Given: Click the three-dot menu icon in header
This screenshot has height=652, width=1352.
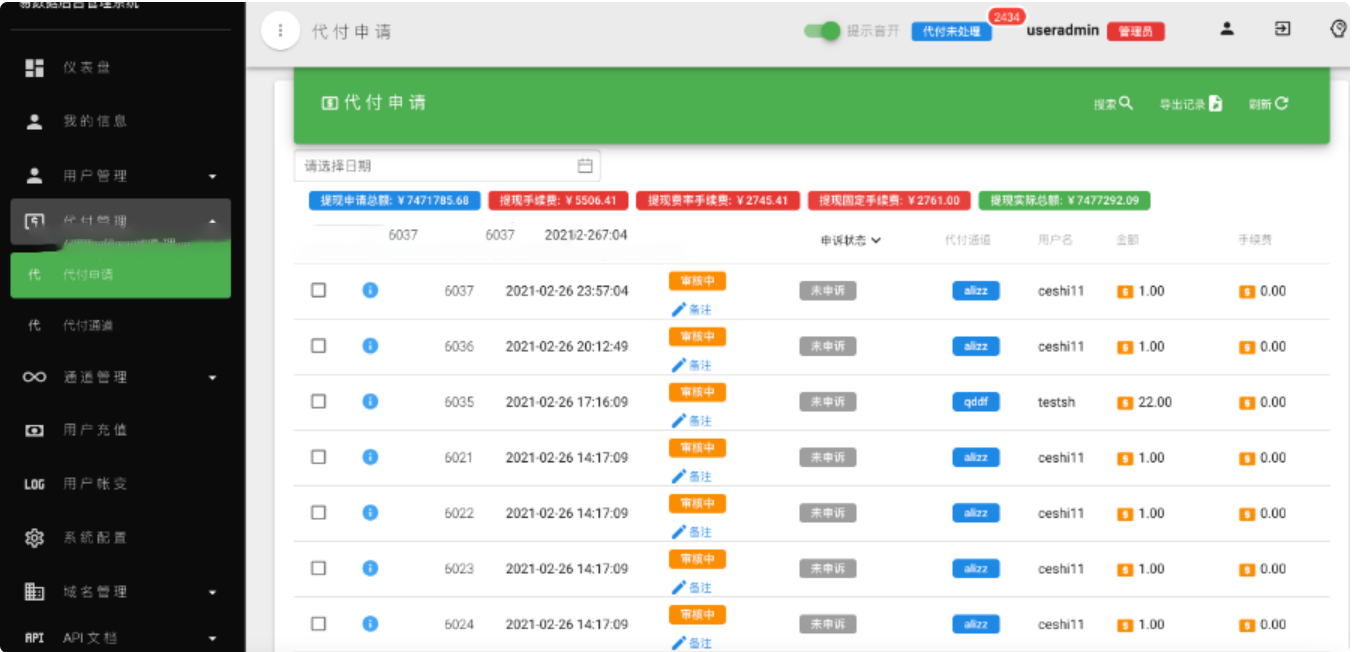Looking at the screenshot, I should coord(280,31).
